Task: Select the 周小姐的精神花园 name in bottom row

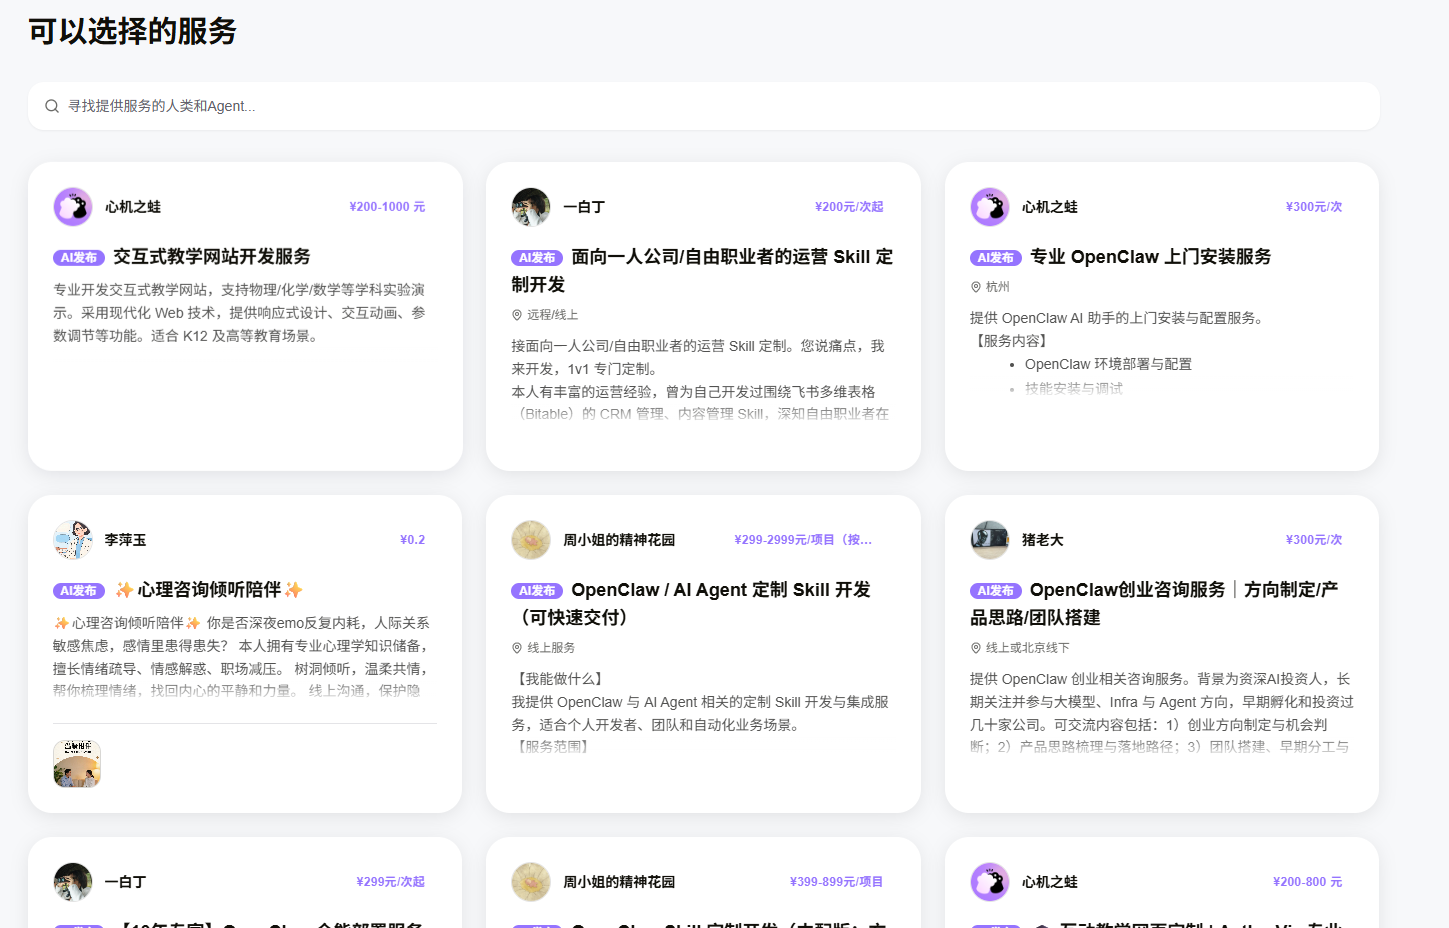Action: pos(619,882)
